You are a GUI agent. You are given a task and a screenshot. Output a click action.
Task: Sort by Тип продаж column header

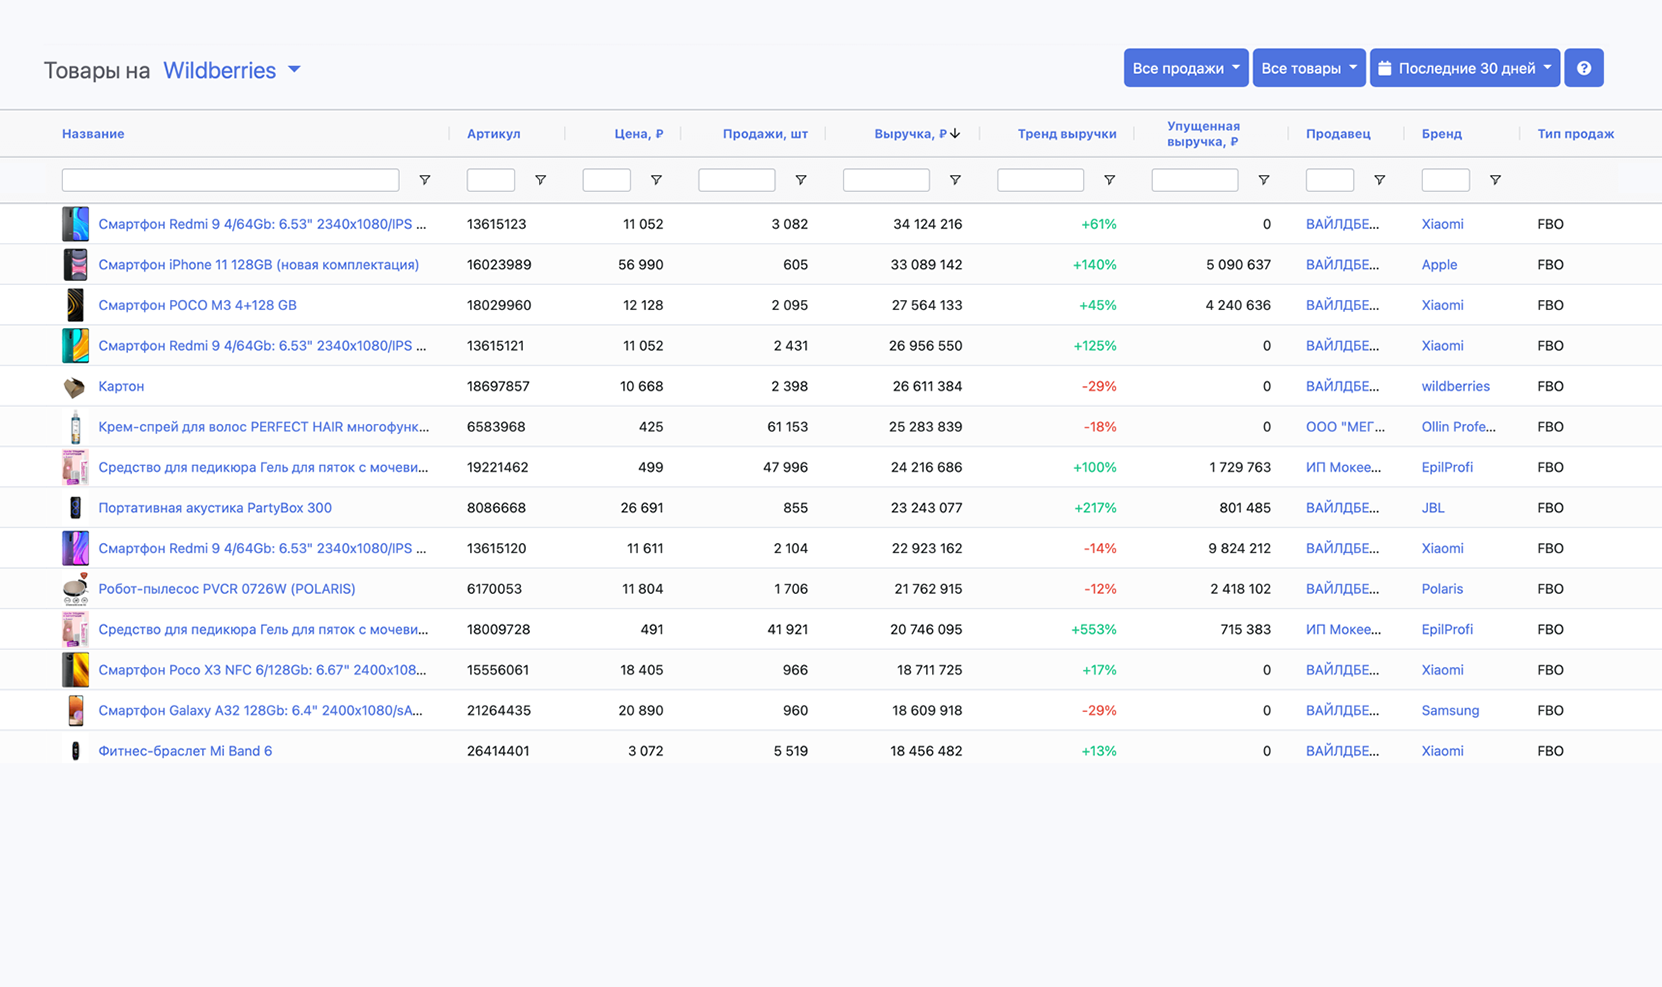[1575, 134]
